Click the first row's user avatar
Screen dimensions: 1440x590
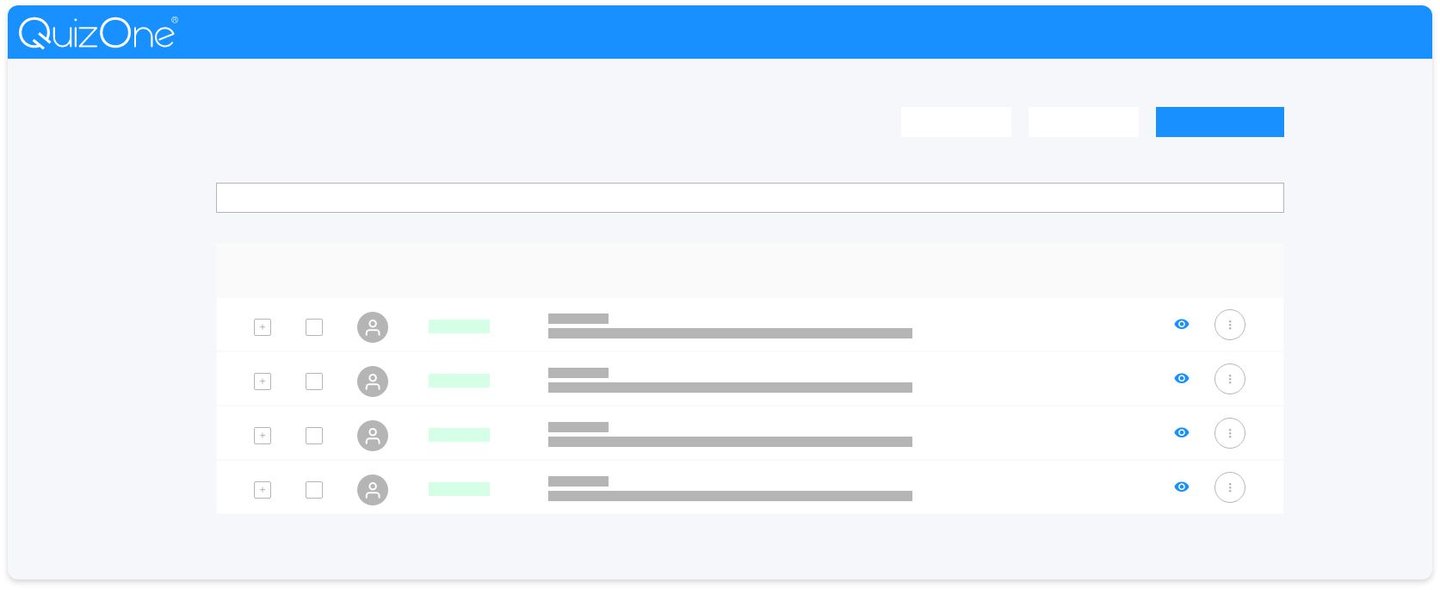[x=373, y=327]
